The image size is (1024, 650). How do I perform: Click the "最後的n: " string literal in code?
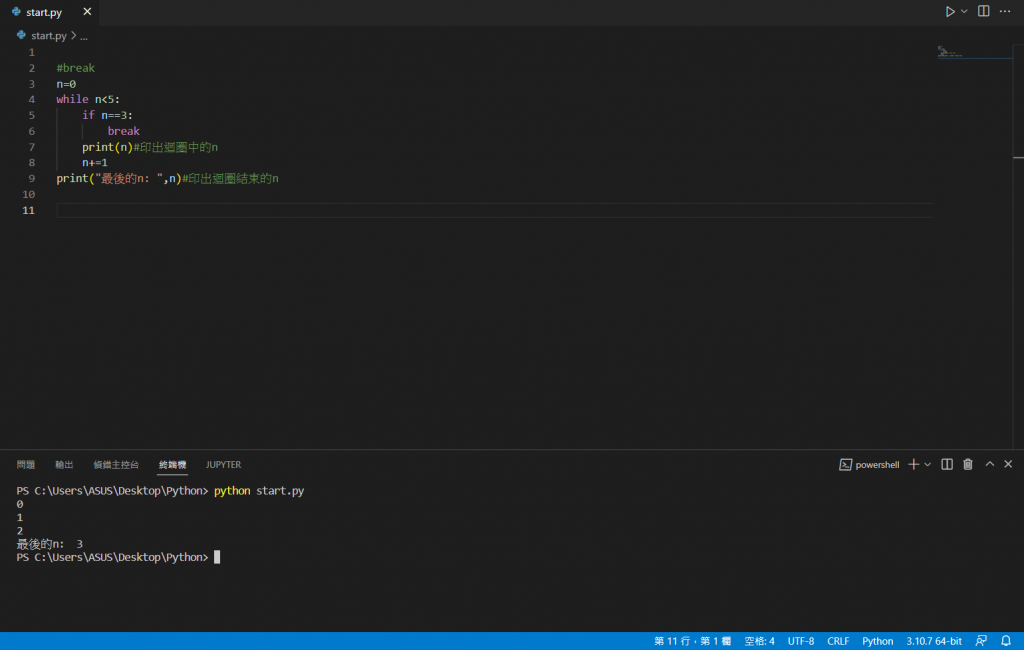[129, 178]
